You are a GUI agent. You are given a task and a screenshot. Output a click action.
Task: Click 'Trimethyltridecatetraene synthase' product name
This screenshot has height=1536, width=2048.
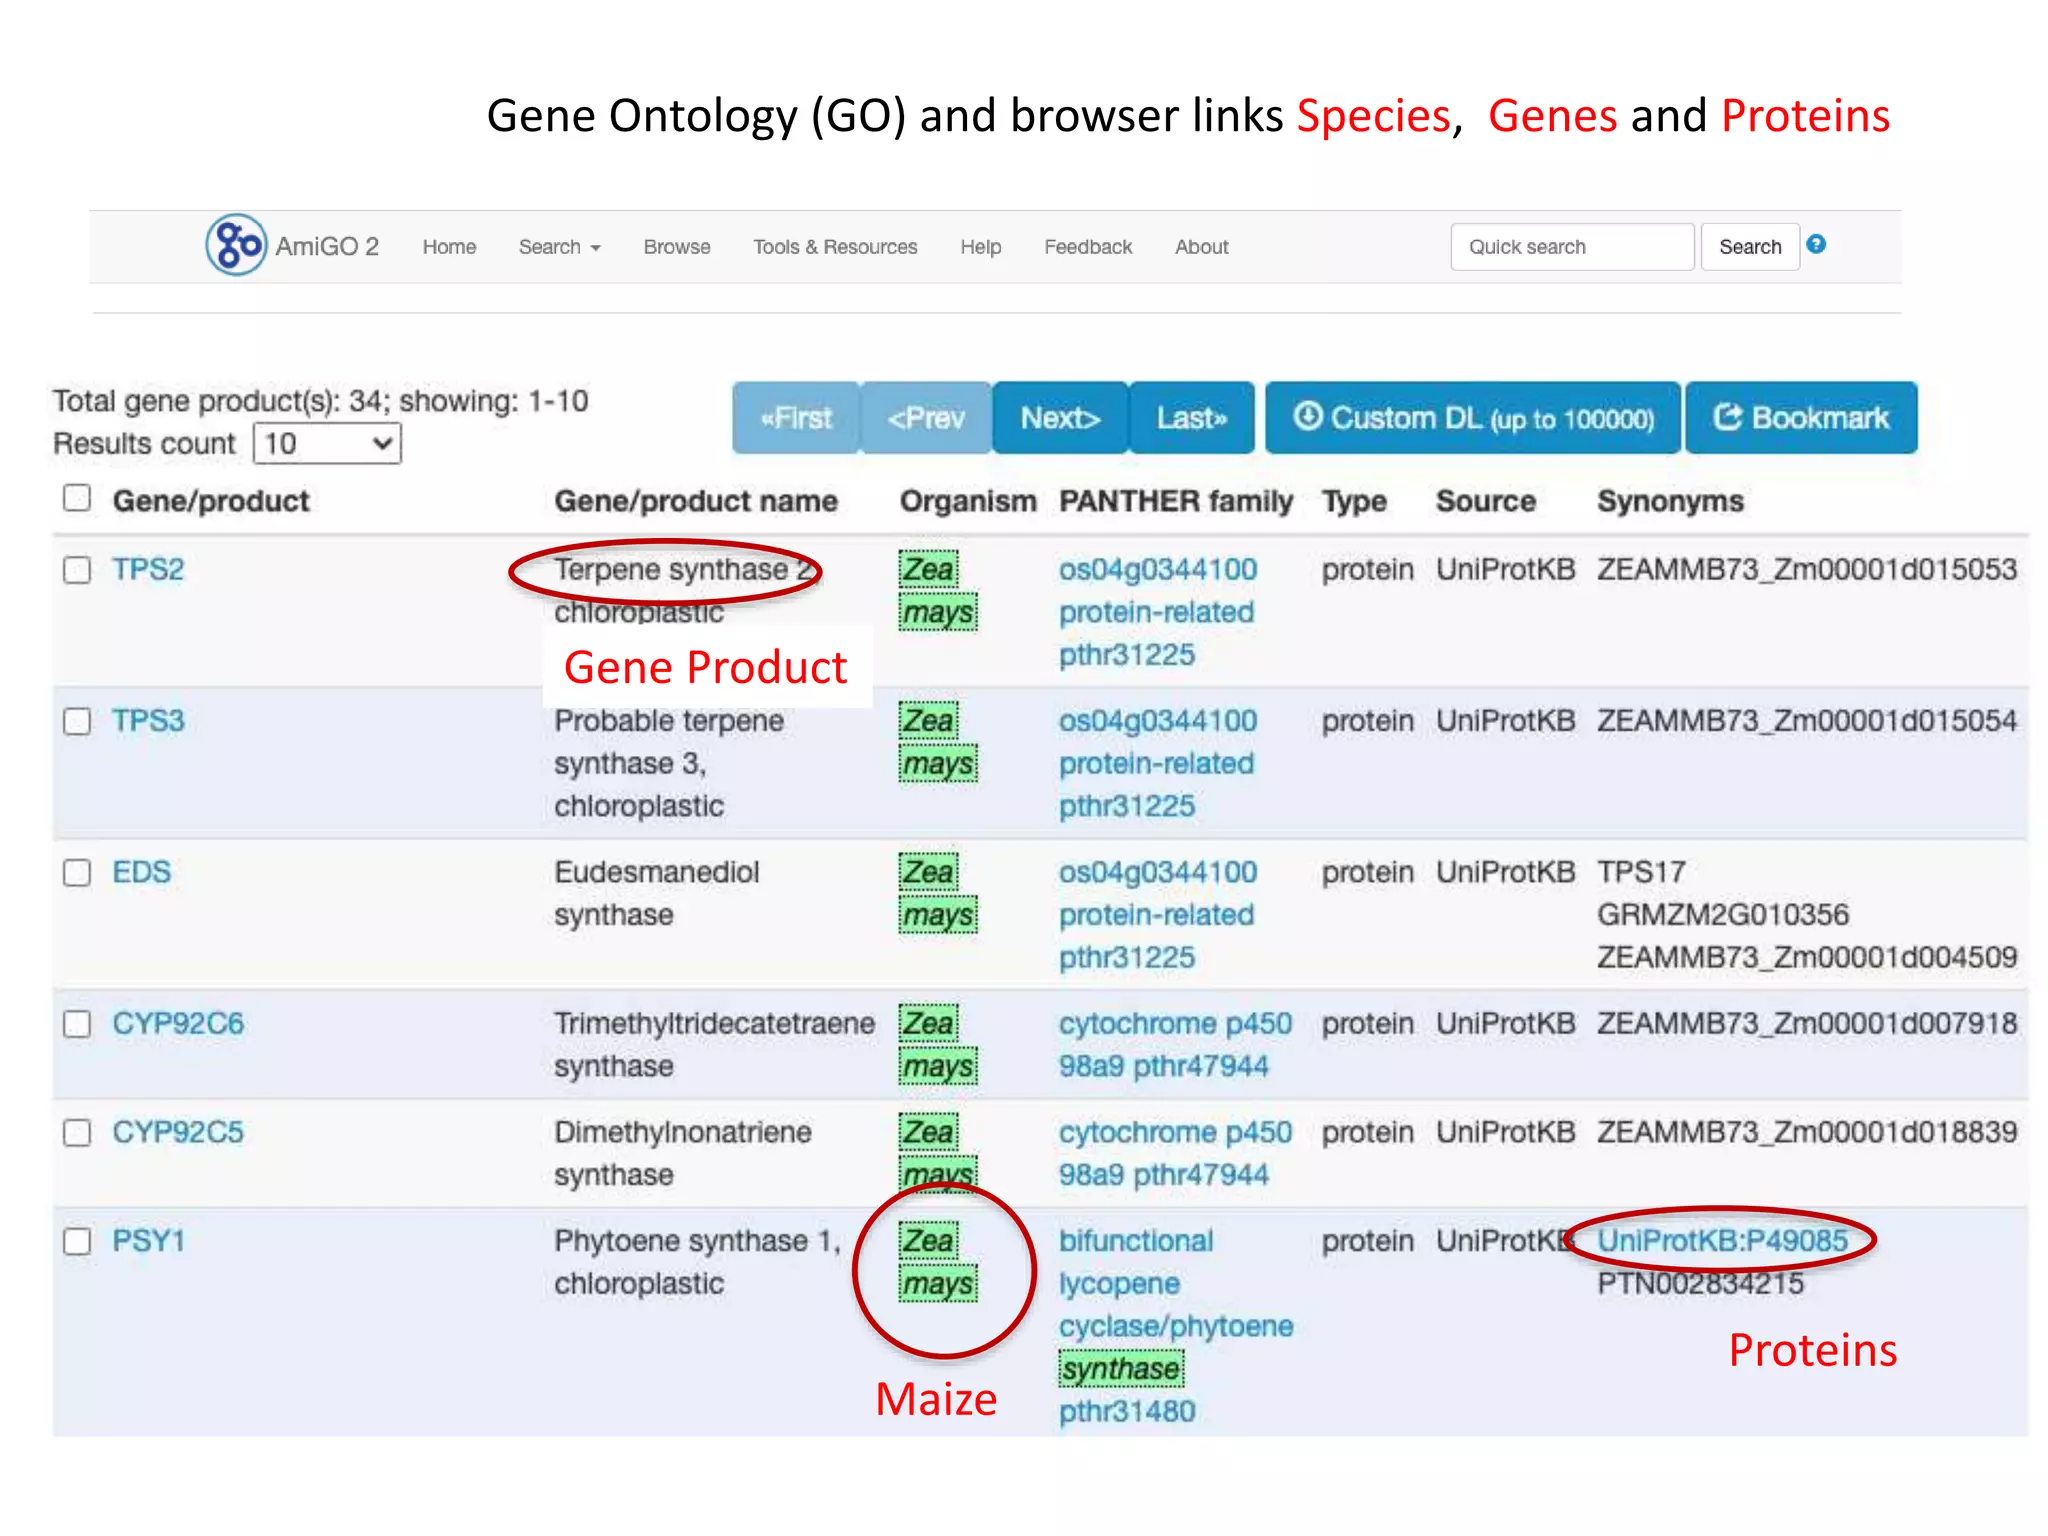point(714,1044)
